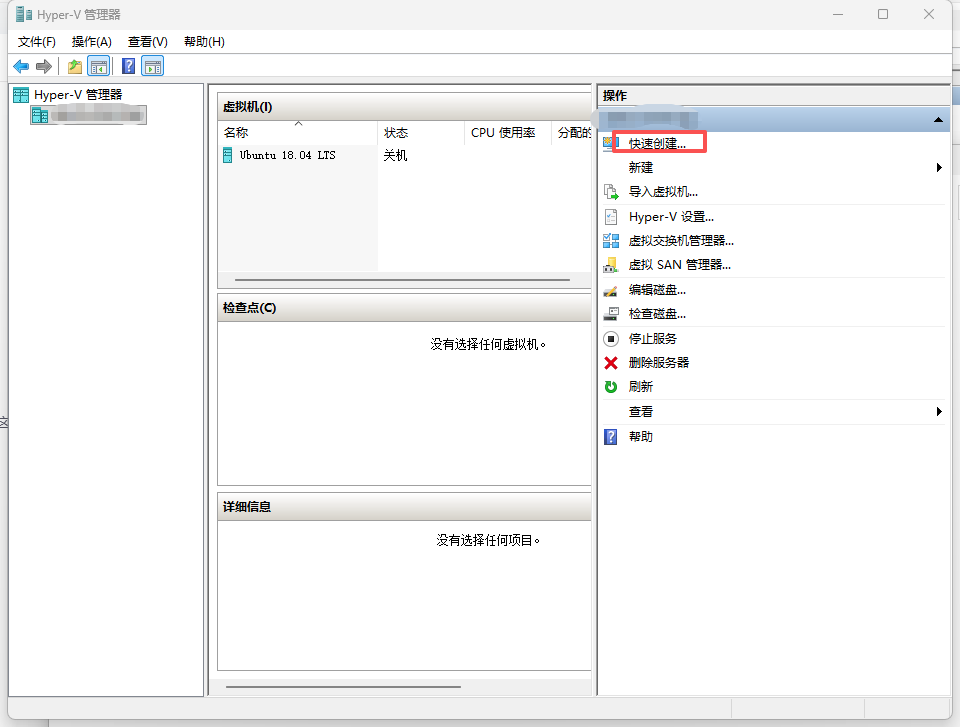Screen dimensions: 960x727
Task: Click 删除服务器 action
Action: click(x=659, y=363)
